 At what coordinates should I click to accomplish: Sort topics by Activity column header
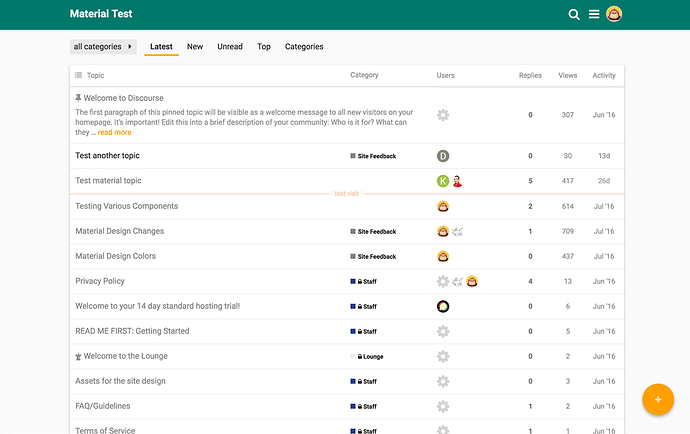(603, 75)
